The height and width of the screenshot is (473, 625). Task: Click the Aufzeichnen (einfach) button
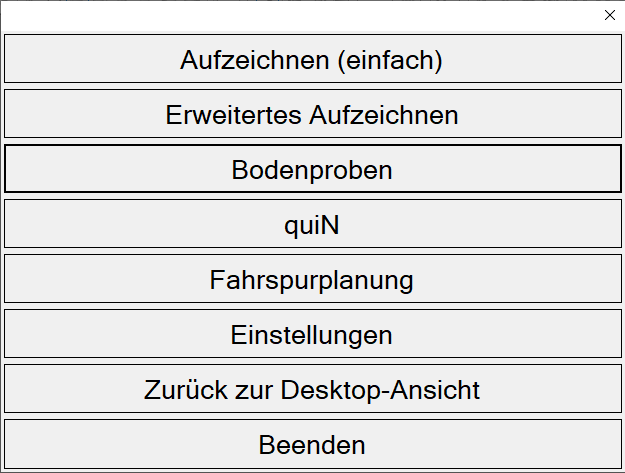312,59
